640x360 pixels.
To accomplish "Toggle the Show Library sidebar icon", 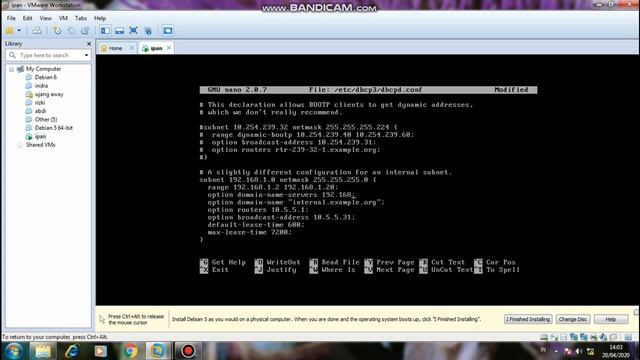I will tap(105, 31).
